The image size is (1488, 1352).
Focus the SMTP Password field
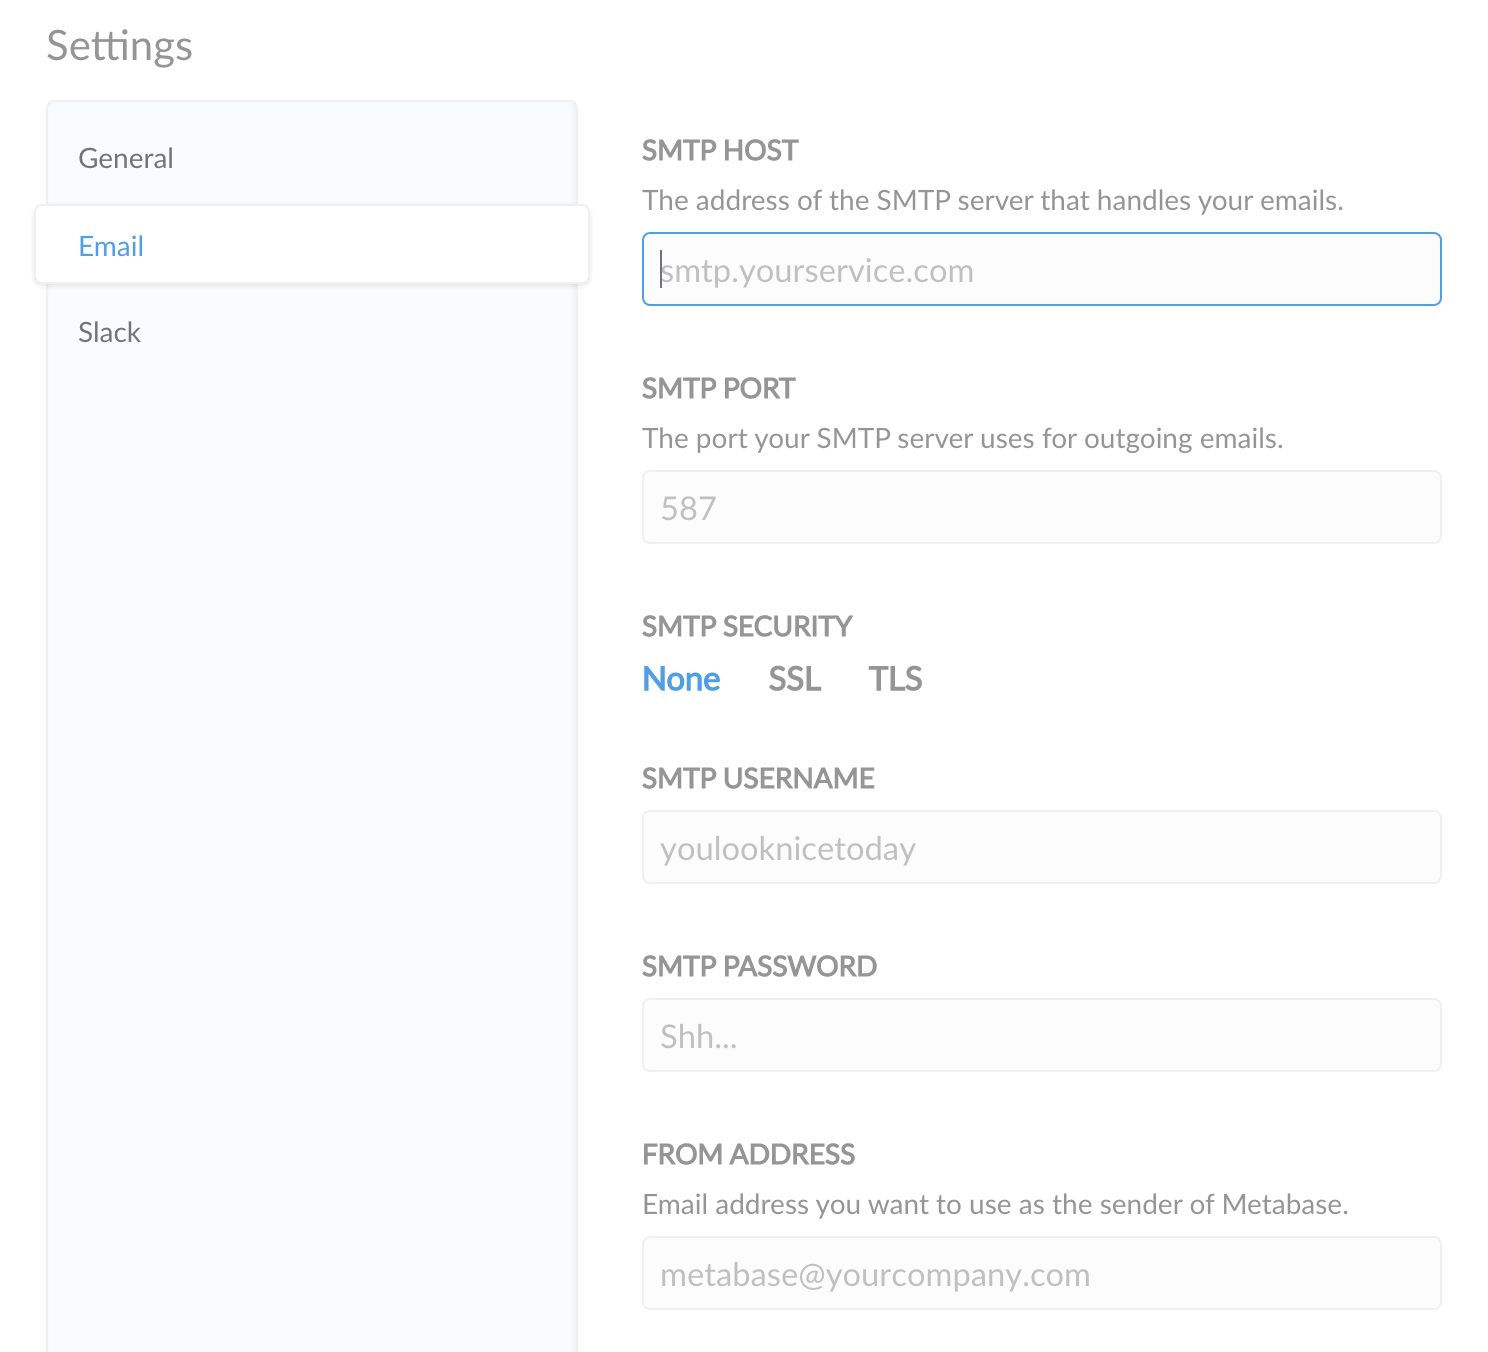click(x=1041, y=1036)
